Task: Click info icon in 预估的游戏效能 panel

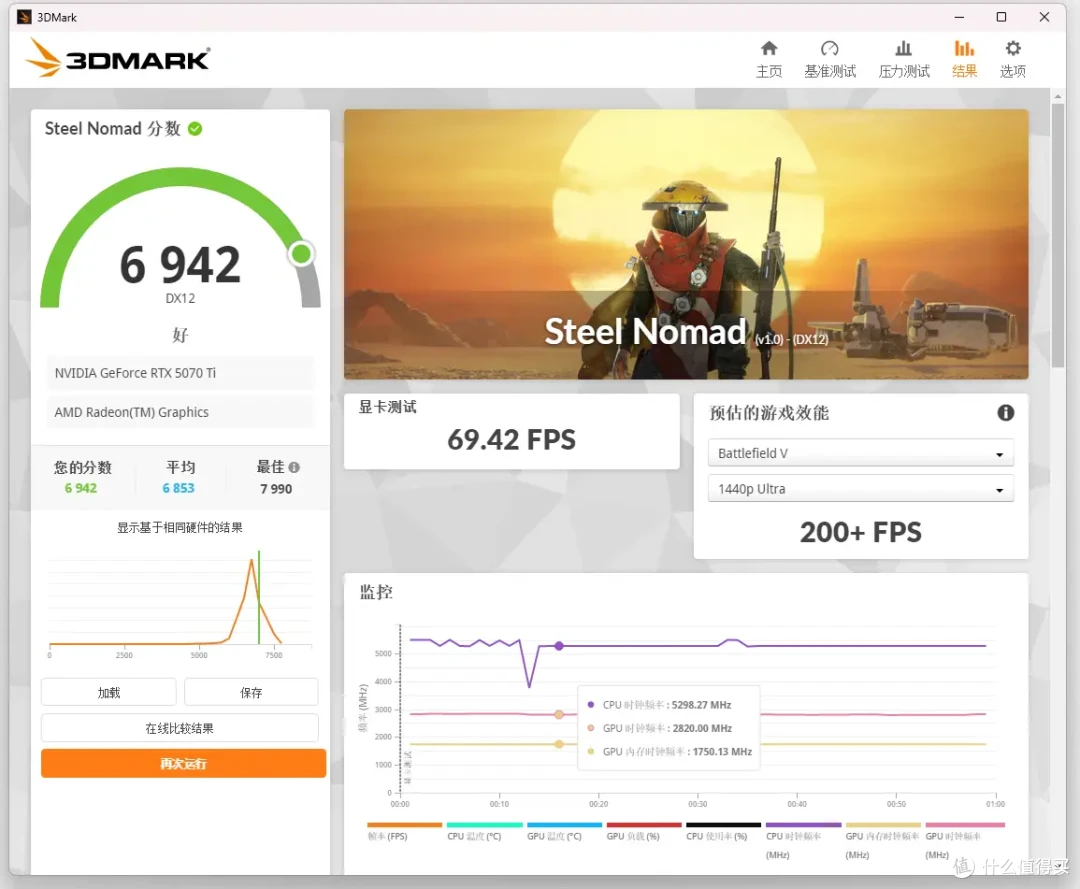Action: click(x=1006, y=412)
